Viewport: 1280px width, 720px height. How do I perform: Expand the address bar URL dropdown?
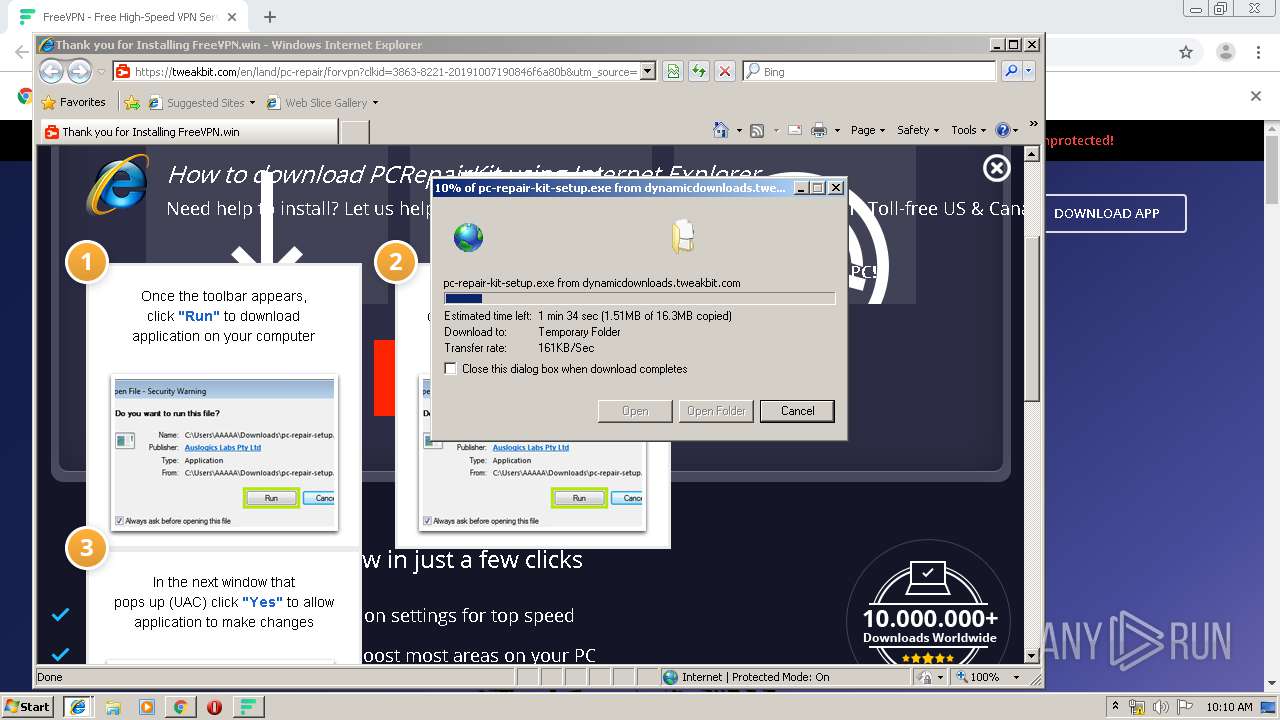coord(648,71)
